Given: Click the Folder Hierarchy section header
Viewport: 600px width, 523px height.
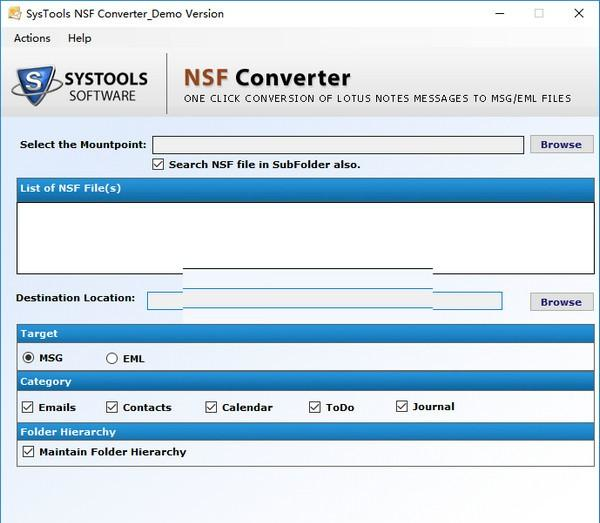Looking at the screenshot, I should tap(305, 432).
